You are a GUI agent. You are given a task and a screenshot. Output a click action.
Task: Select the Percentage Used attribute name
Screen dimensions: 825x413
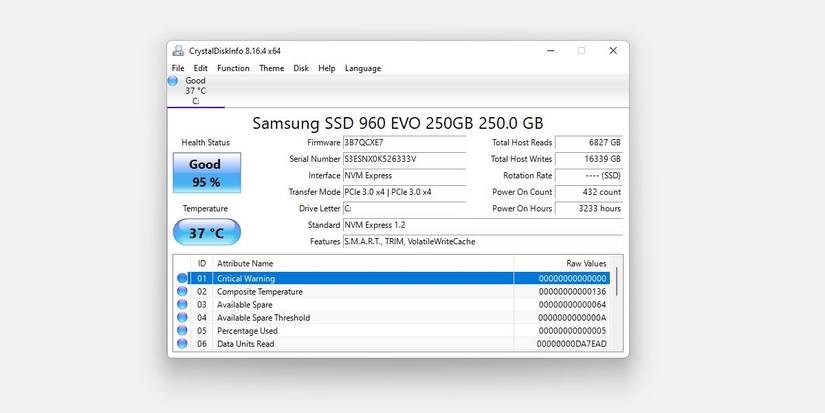click(x=247, y=331)
